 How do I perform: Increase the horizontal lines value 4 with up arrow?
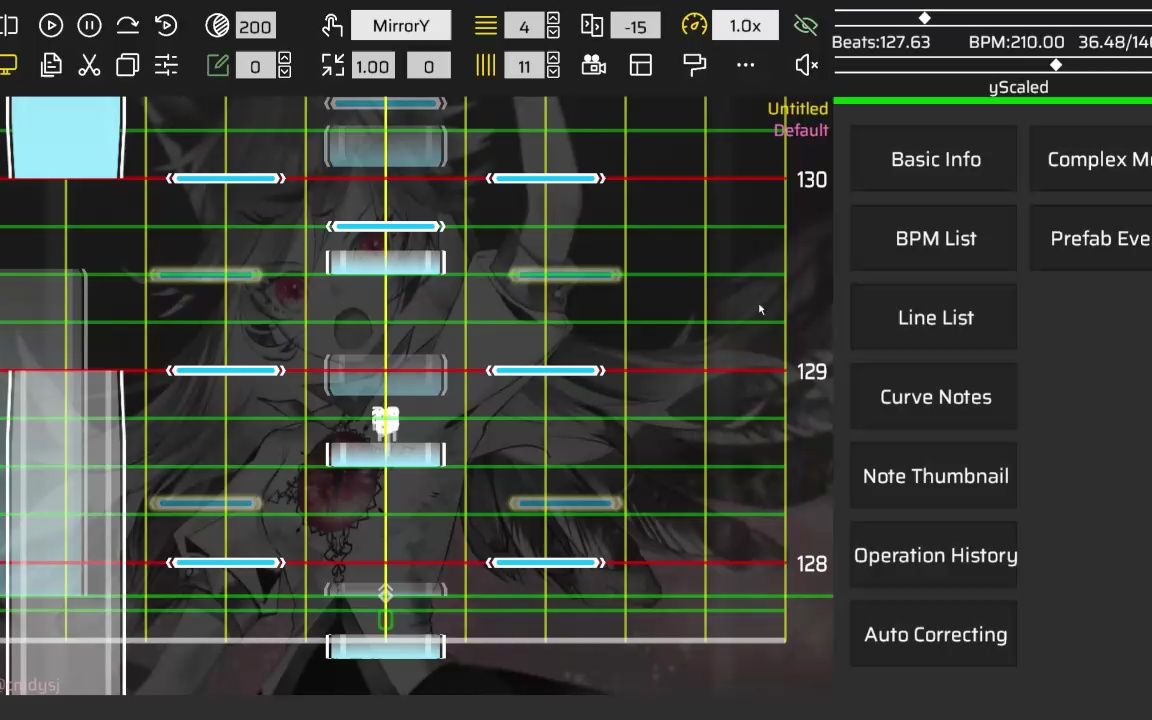point(553,18)
